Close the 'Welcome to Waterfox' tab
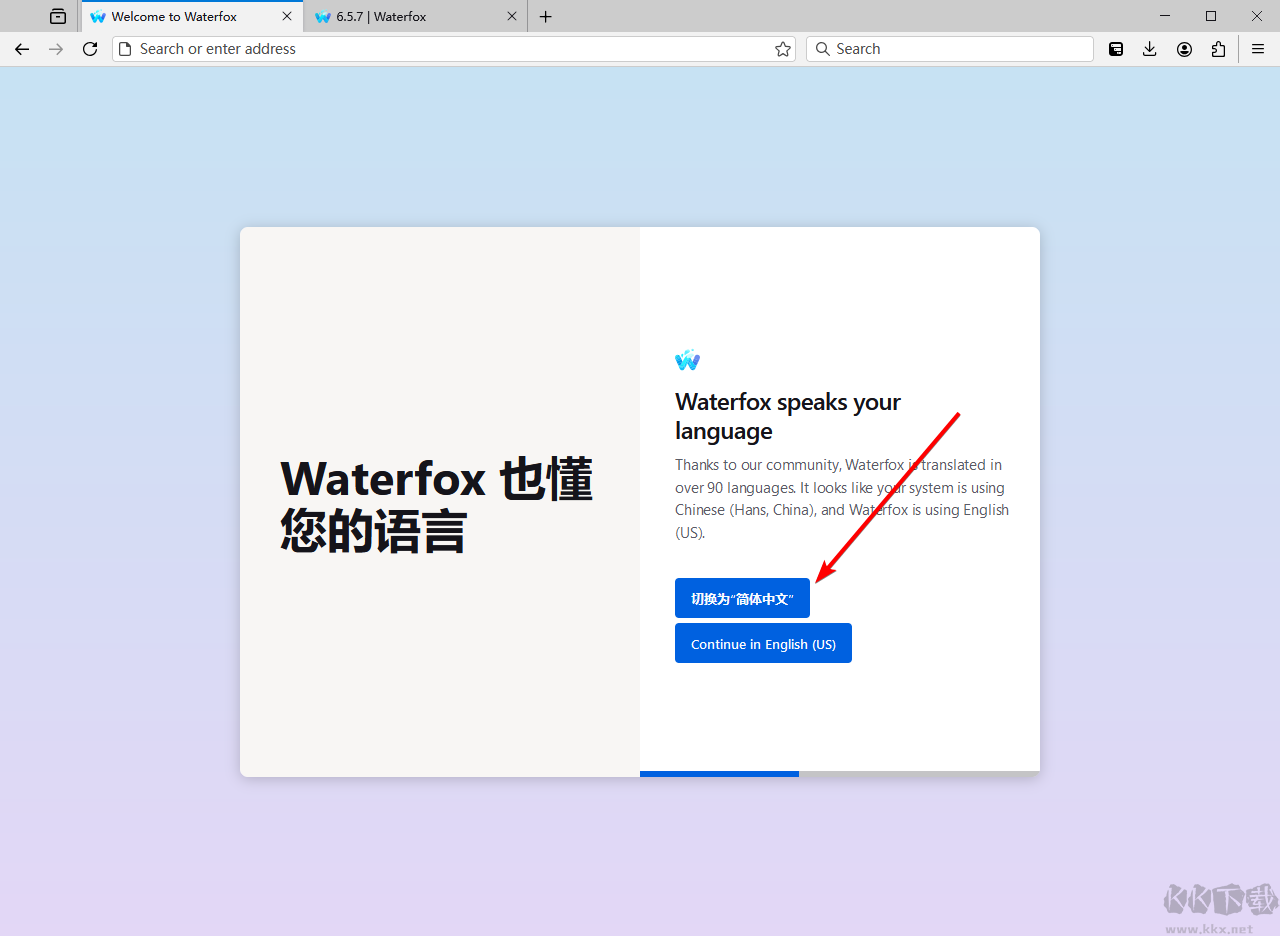The width and height of the screenshot is (1280, 936). (x=287, y=16)
